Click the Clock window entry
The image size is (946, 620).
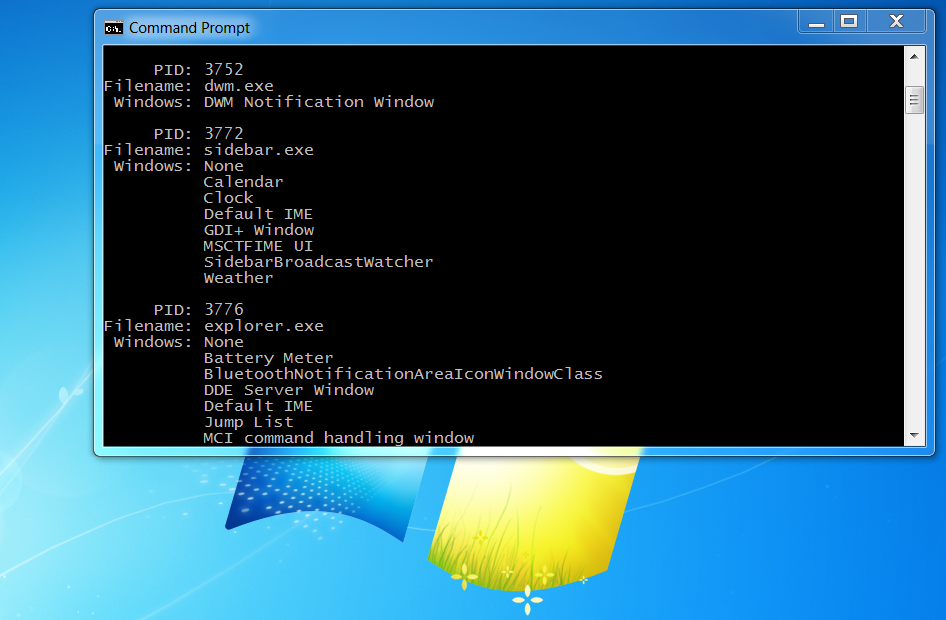coord(228,198)
